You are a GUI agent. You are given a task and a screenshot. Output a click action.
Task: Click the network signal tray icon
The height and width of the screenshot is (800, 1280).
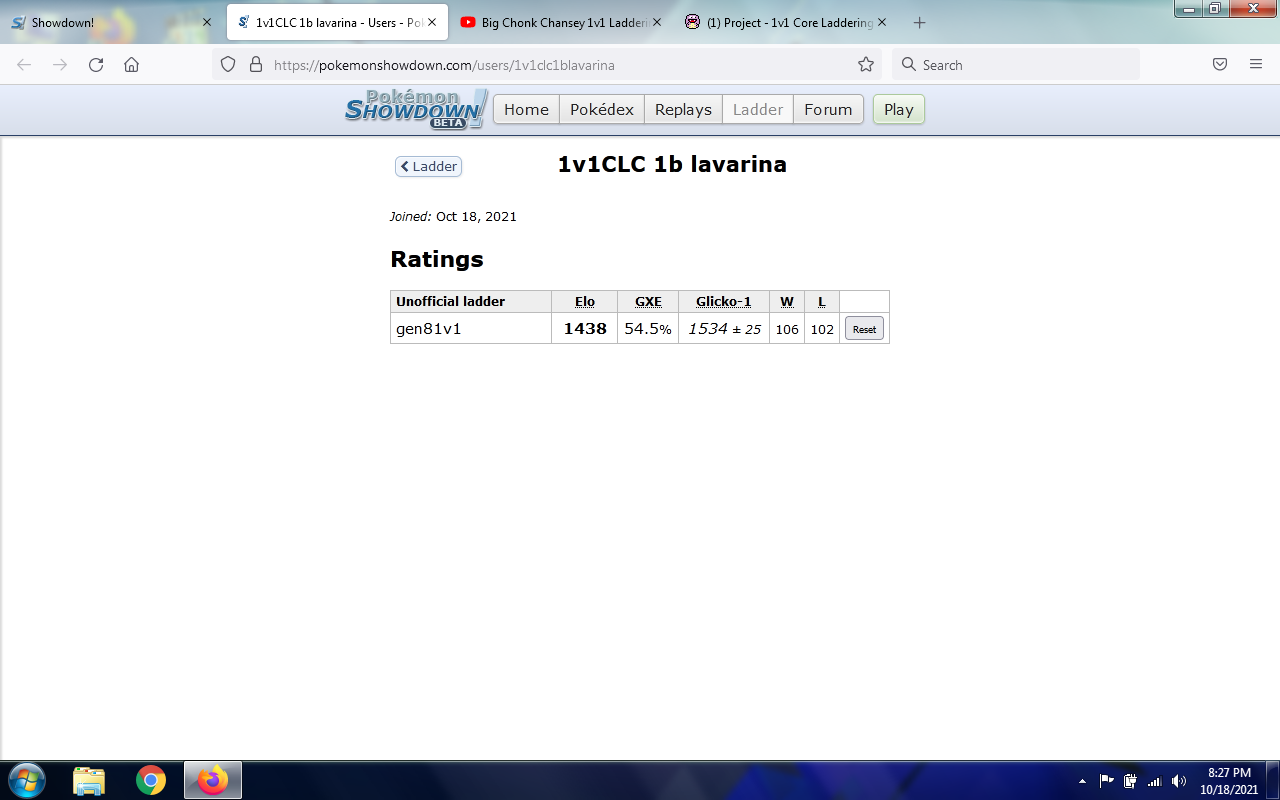point(1154,781)
